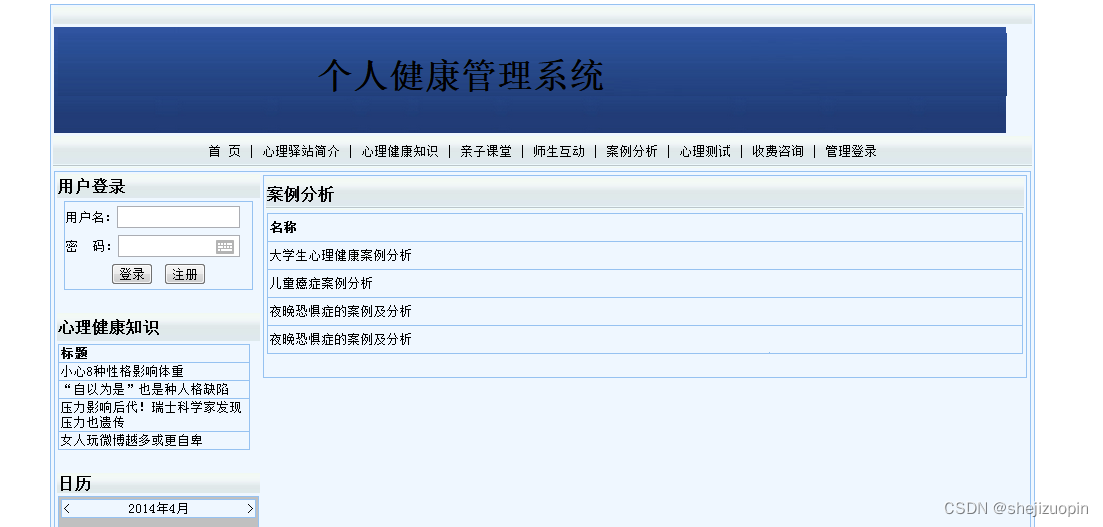Image resolution: width=1103 pixels, height=527 pixels.
Task: Click the 标题 column header in sidebar
Action: point(74,353)
